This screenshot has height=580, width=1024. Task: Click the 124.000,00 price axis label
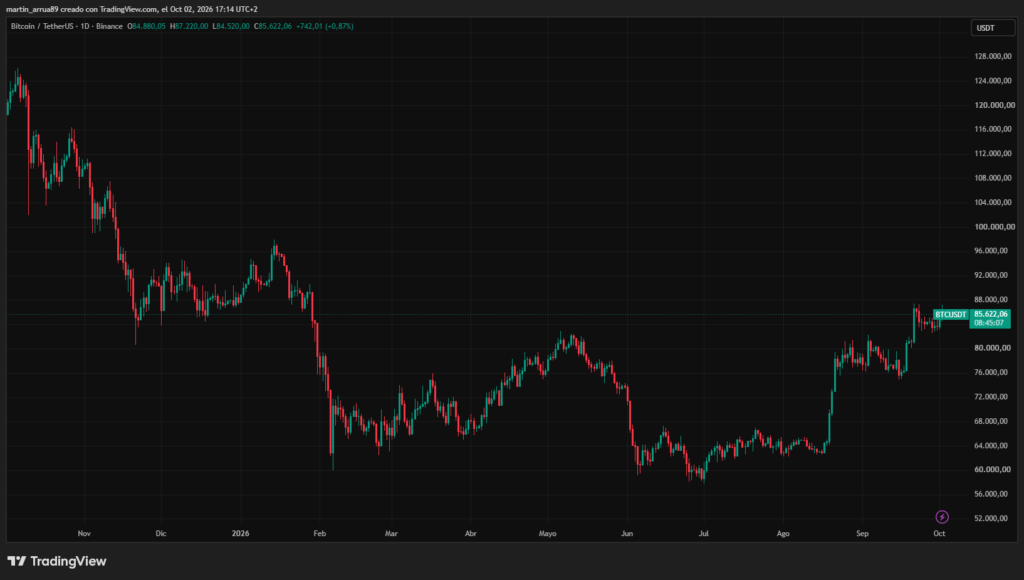[995, 80]
